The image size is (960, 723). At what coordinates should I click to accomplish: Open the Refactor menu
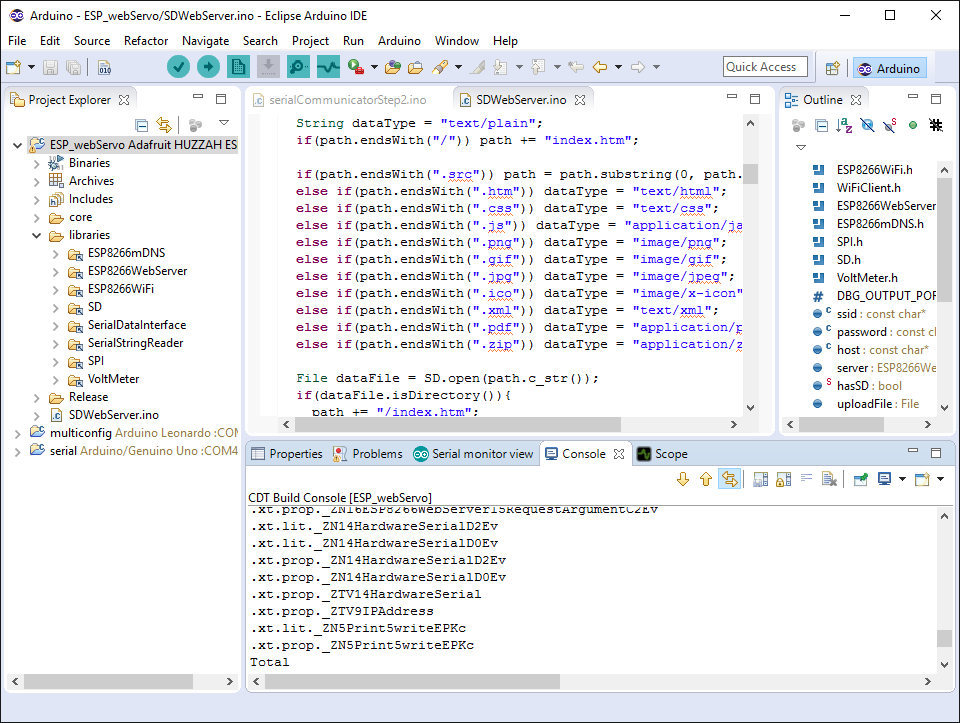coord(146,41)
